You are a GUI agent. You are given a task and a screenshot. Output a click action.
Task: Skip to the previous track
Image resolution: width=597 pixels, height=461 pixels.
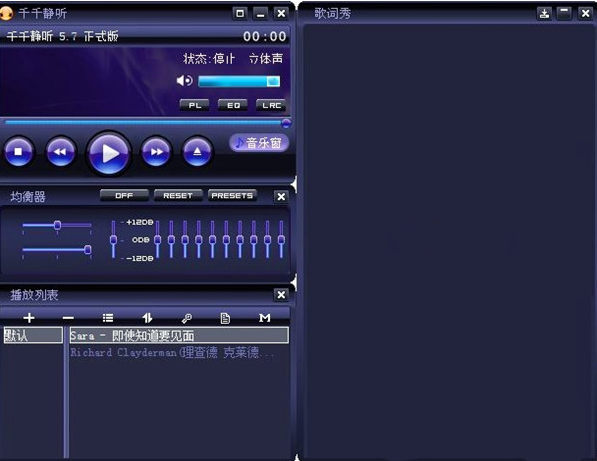(60, 152)
